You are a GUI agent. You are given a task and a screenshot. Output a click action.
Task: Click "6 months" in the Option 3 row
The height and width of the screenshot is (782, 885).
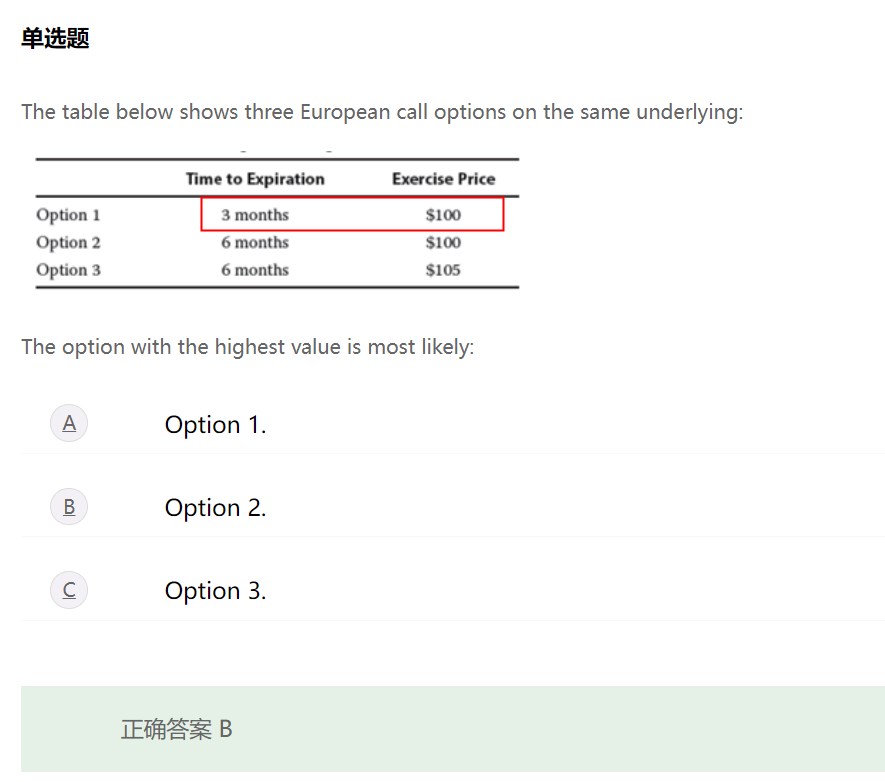tap(255, 270)
